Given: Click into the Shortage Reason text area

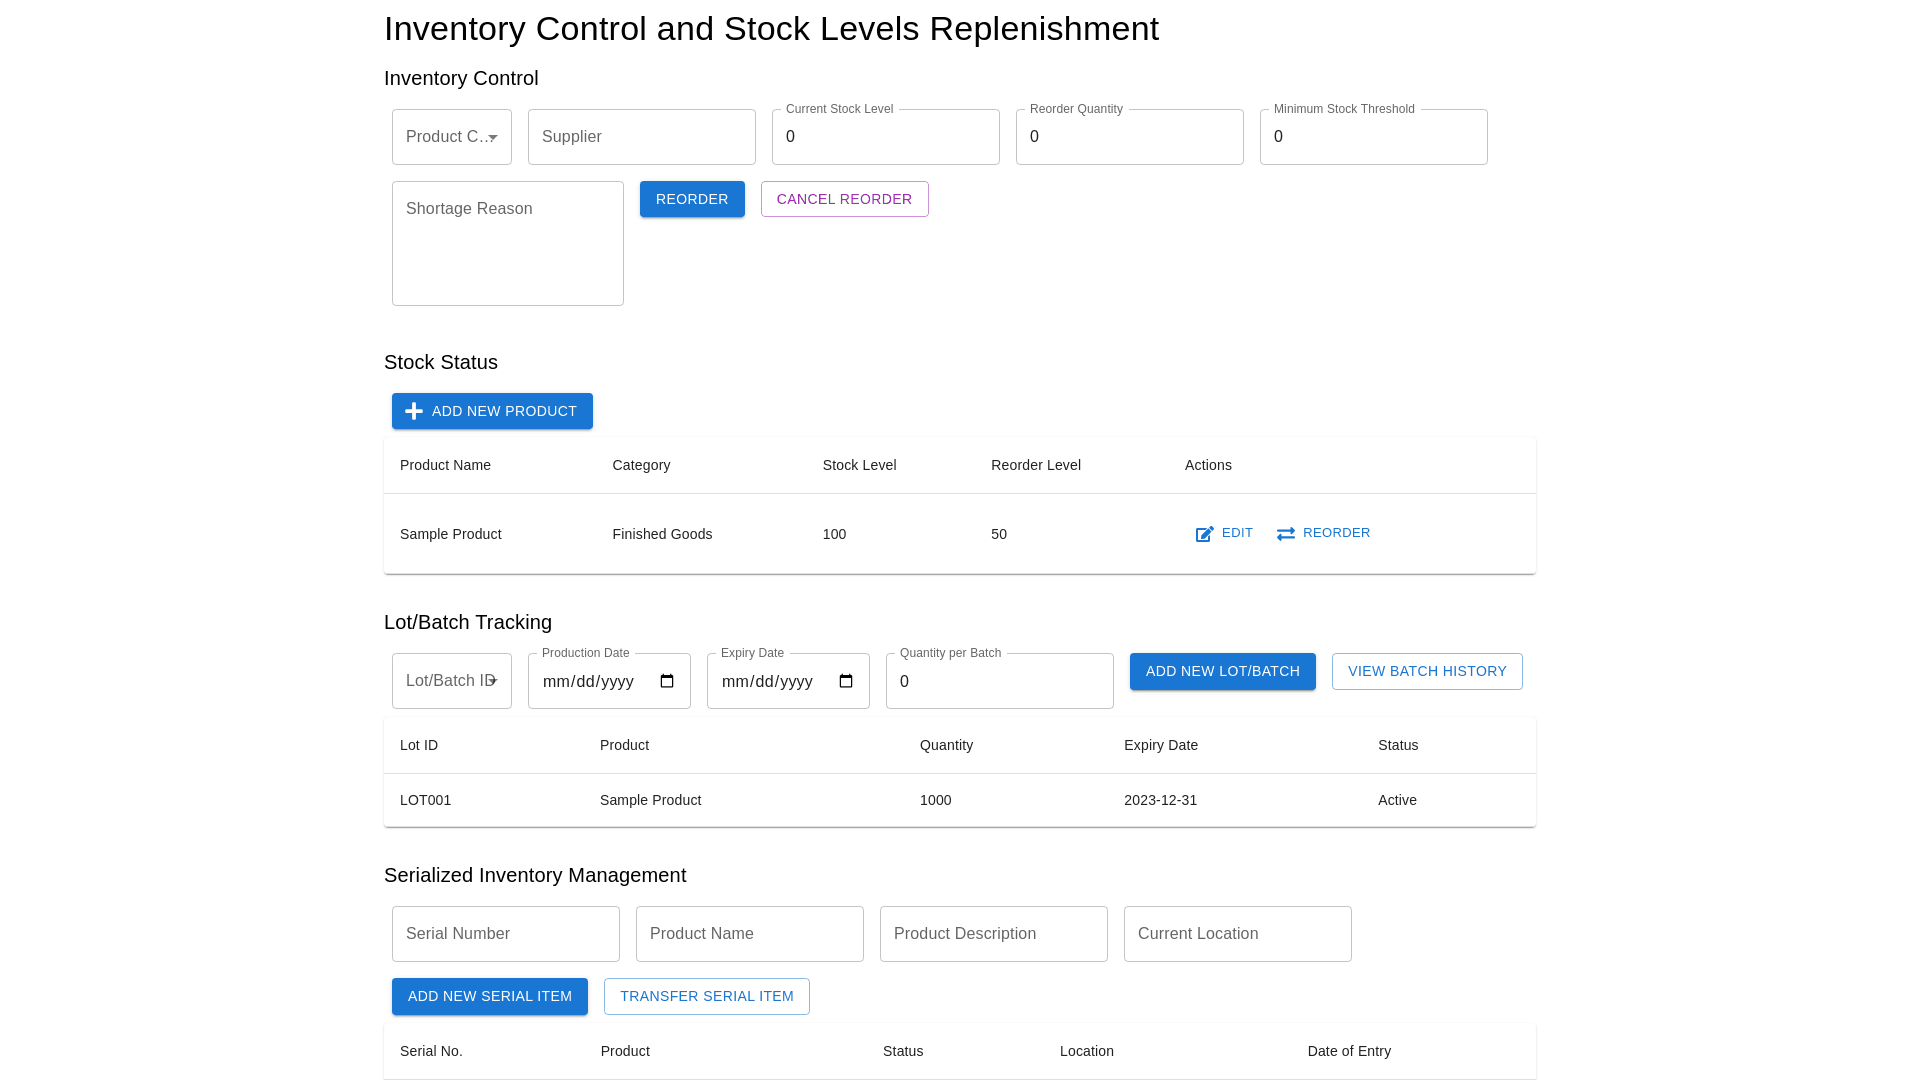Looking at the screenshot, I should tap(507, 243).
